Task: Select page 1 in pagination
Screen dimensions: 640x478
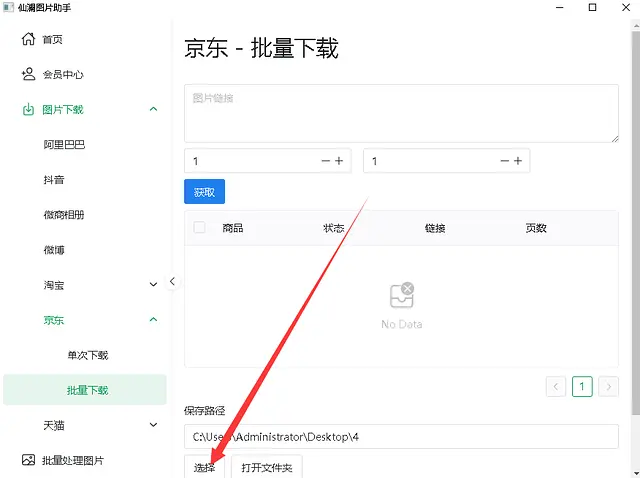Action: pos(582,387)
